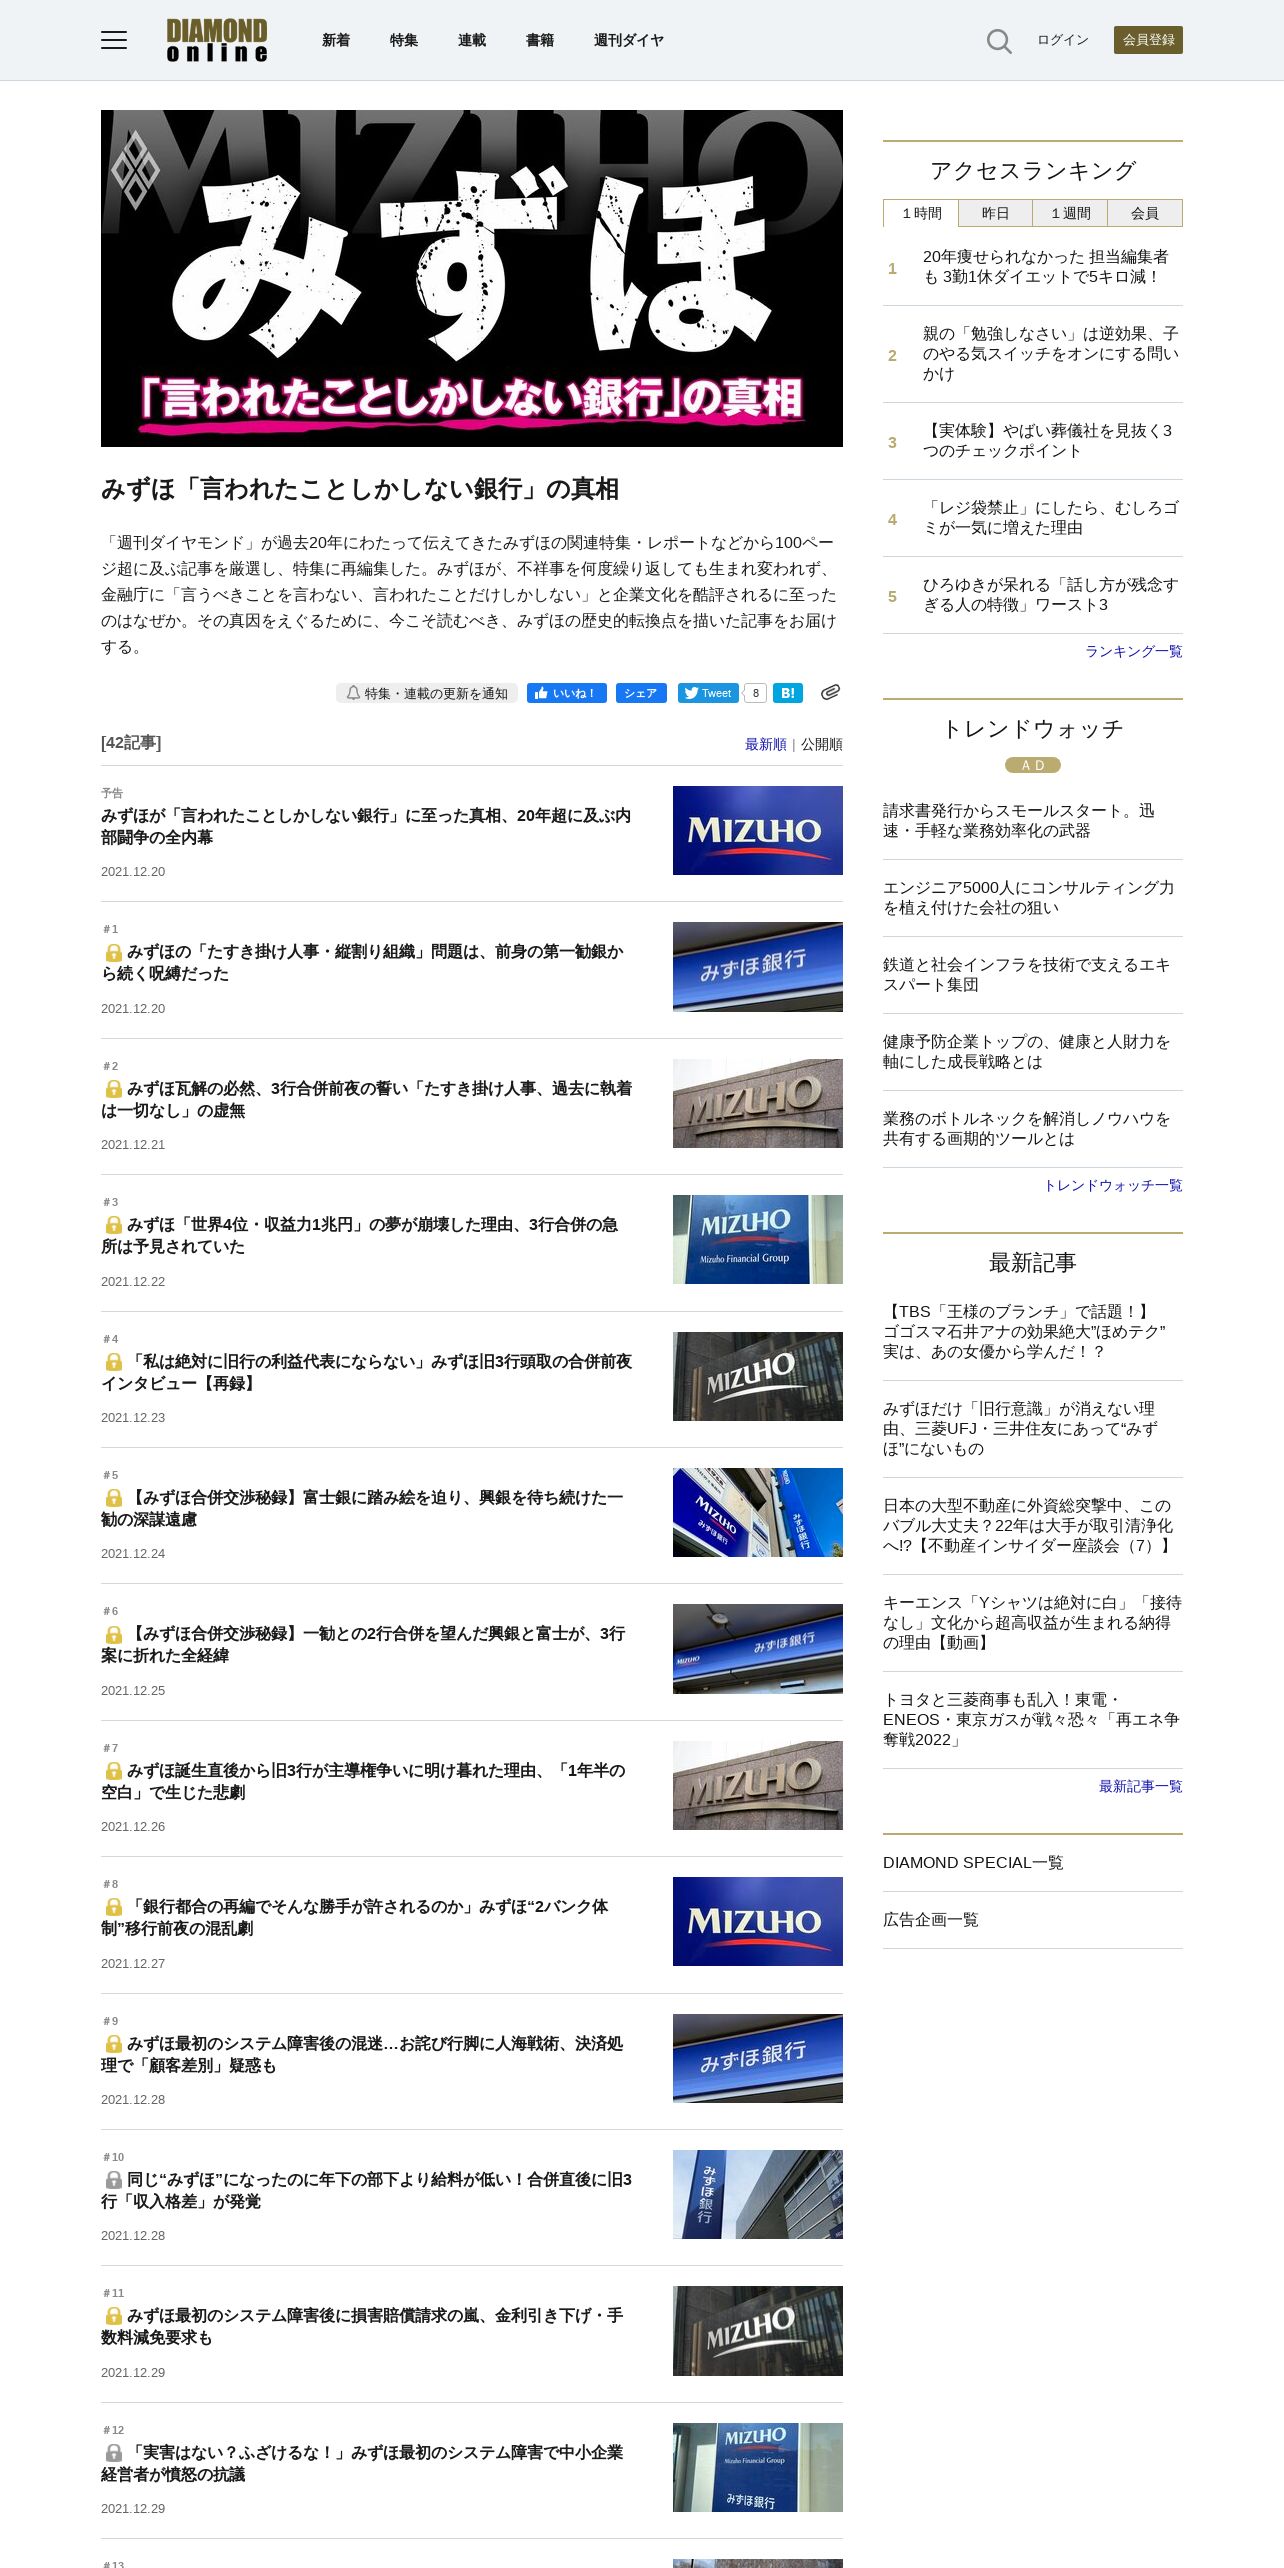Select the 1時間 ranking tab
The height and width of the screenshot is (2568, 1284).
point(921,213)
